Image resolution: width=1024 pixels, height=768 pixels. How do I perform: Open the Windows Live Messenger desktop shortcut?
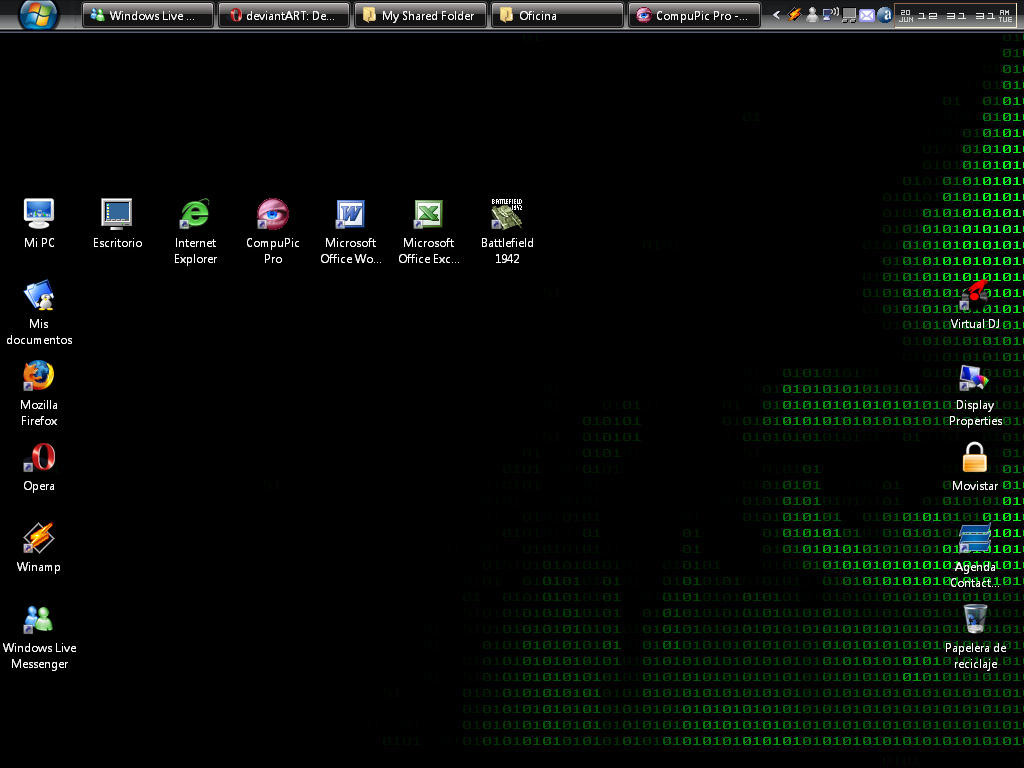tap(39, 637)
